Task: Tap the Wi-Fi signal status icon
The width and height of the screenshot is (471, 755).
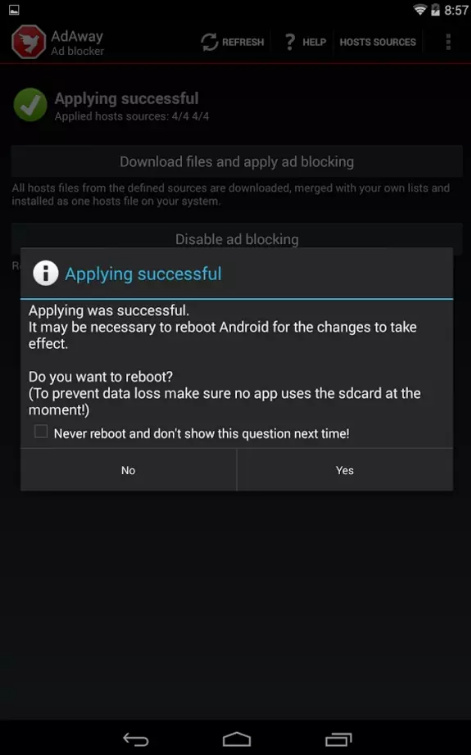Action: coord(420,10)
